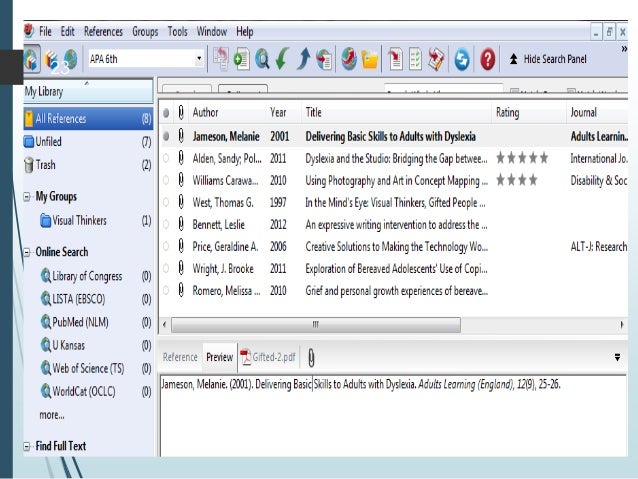The image size is (638, 479).
Task: Click the Insert Citation toolbar icon
Action: pos(395,59)
